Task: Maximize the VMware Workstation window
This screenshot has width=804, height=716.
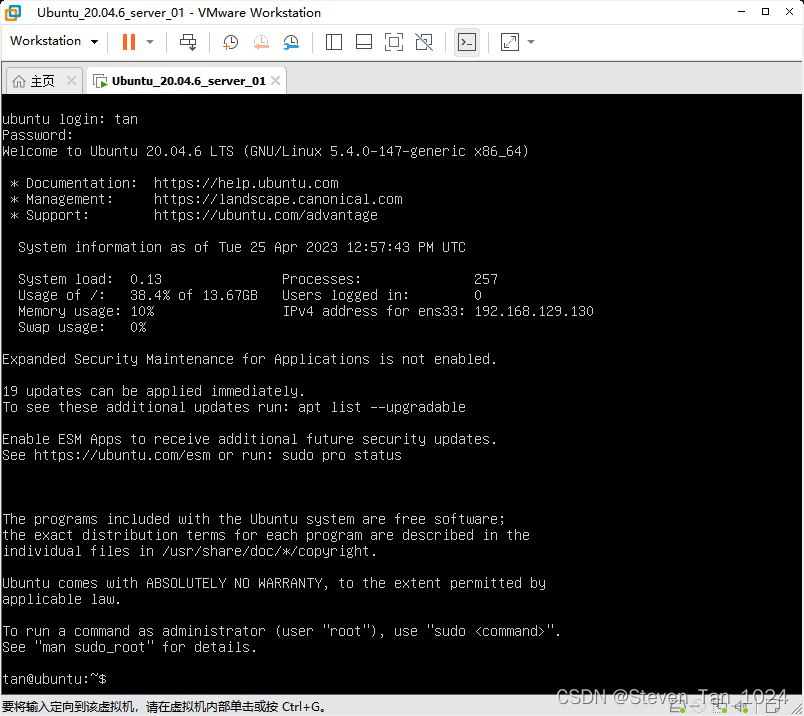Action: (766, 12)
